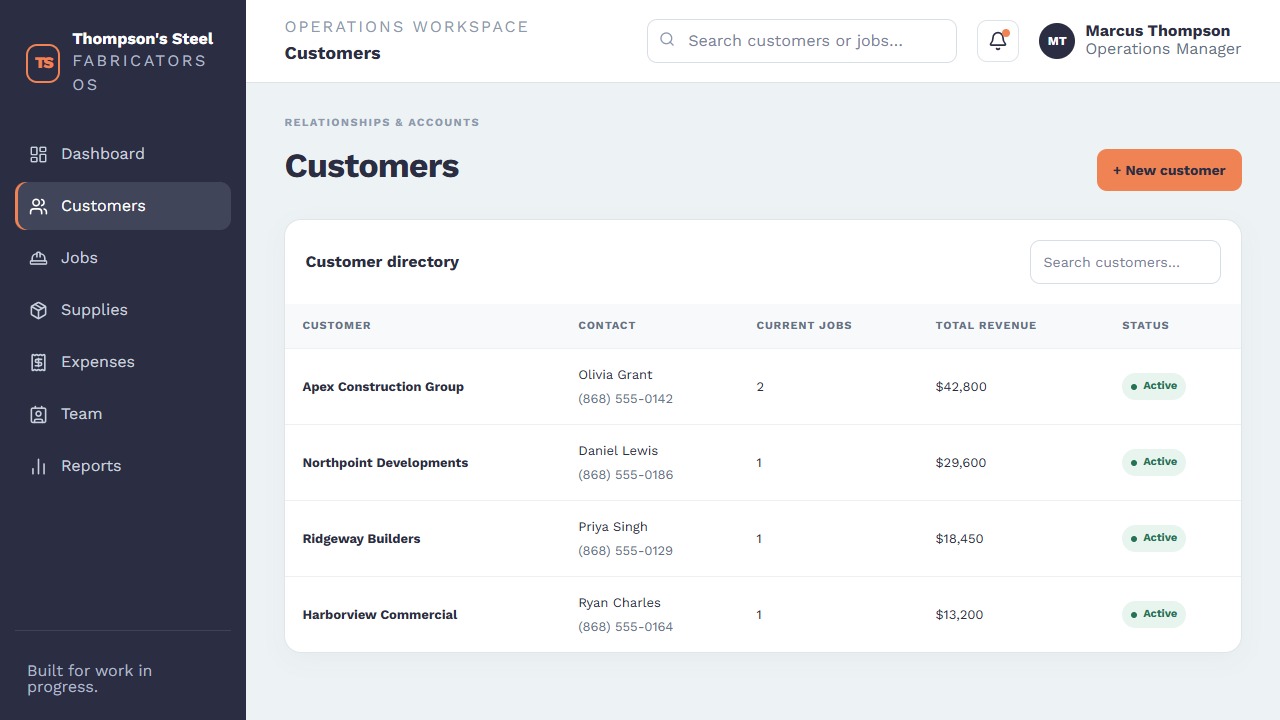Open Marcus Thompson profile name
Viewport: 1280px width, 720px height.
[x=1158, y=31]
